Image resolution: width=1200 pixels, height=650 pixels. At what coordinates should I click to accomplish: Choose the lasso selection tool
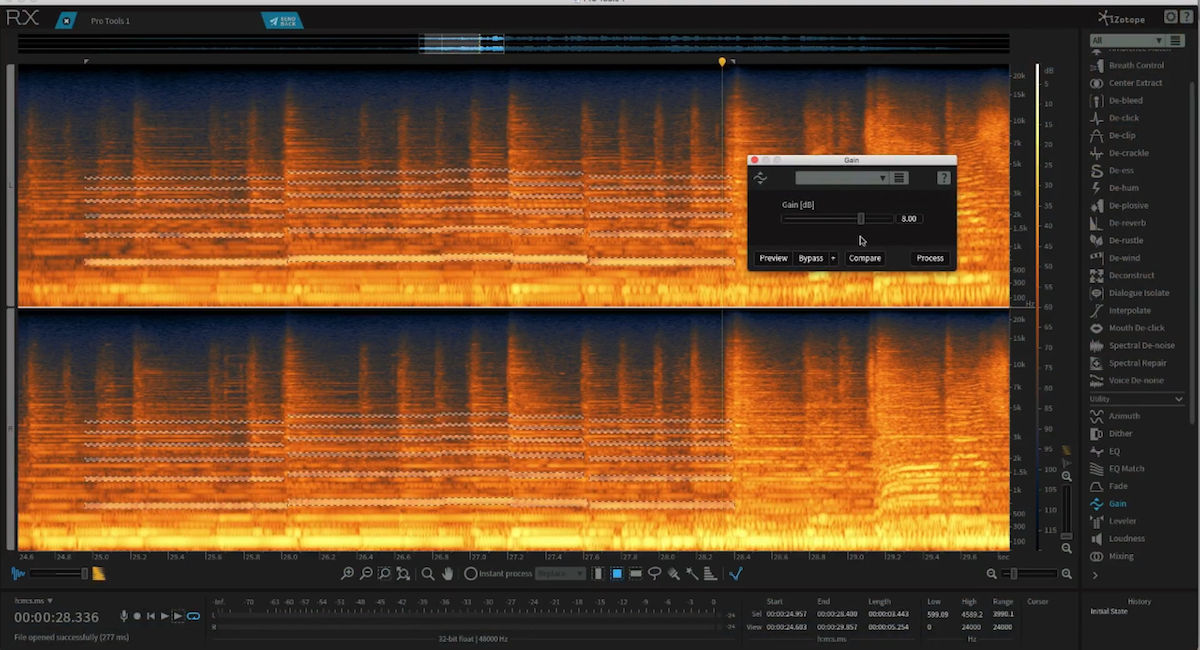pyautogui.click(x=654, y=573)
